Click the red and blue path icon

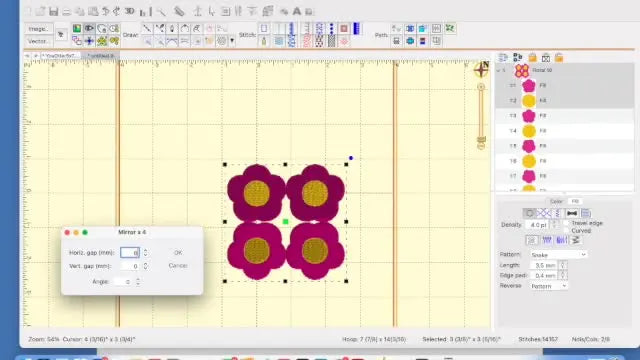[423, 41]
